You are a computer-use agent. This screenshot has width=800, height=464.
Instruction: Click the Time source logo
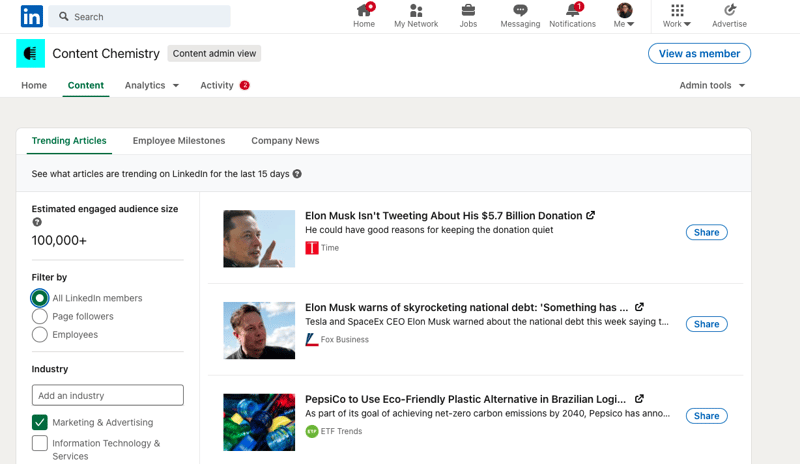(x=312, y=248)
